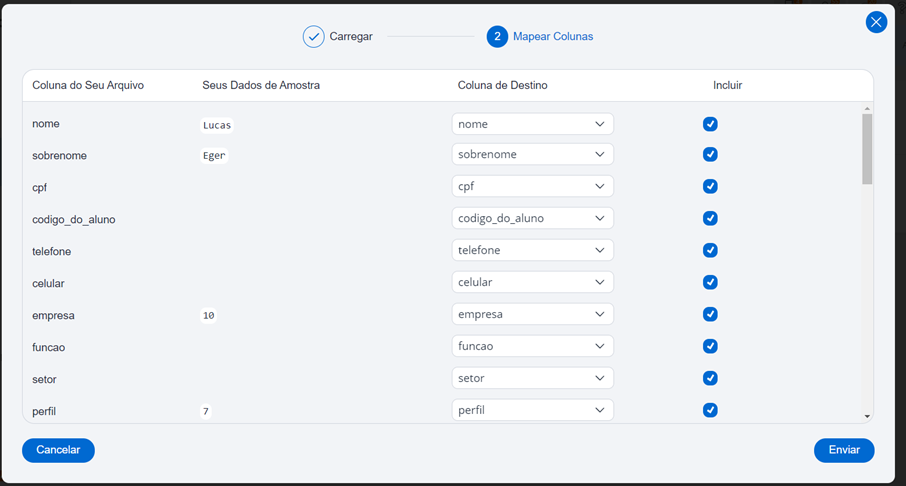Open the setor destination column dropdown

[x=532, y=378]
